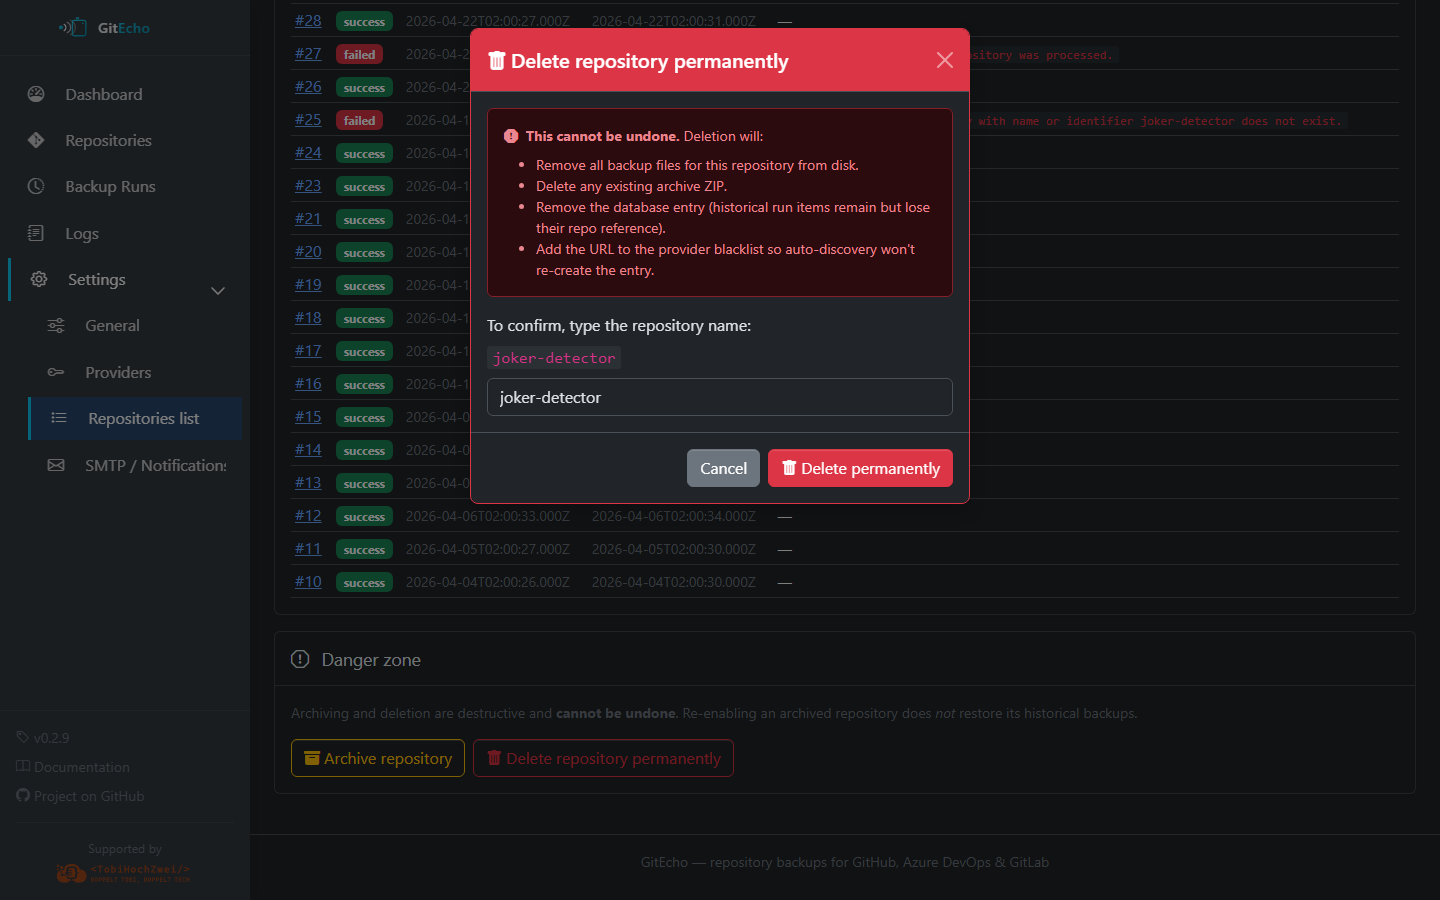Close the delete dialog with X
The height and width of the screenshot is (900, 1440).
click(944, 60)
